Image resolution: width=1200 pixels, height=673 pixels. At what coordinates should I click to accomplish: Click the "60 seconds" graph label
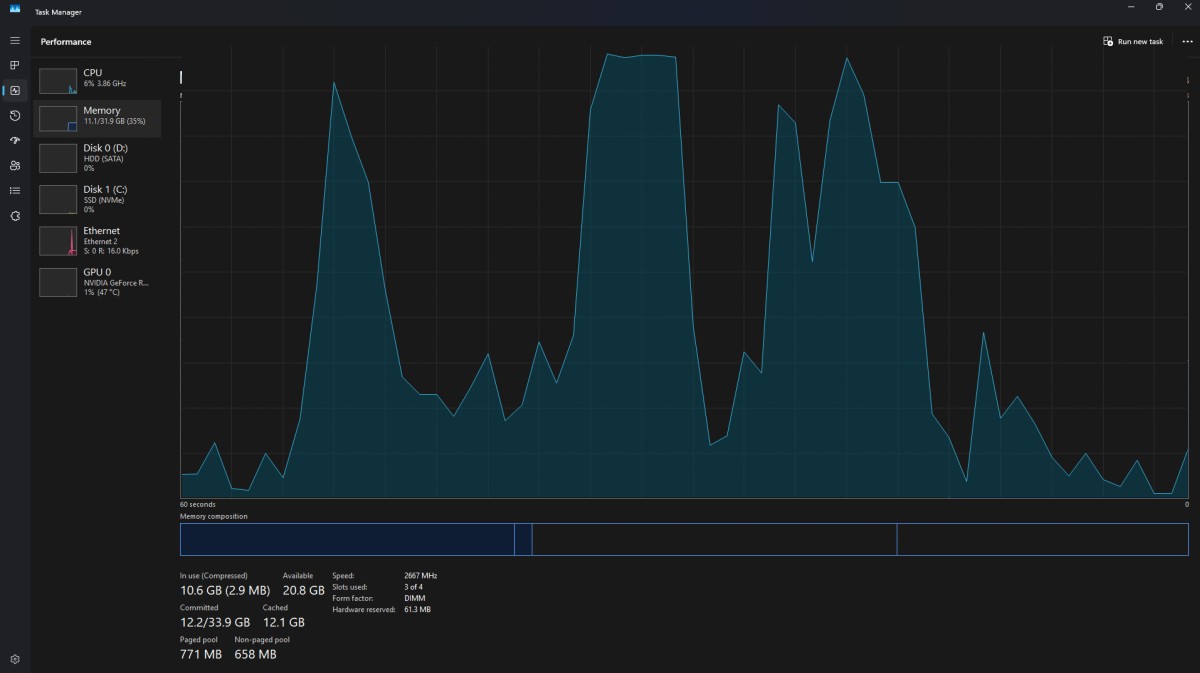tap(197, 504)
